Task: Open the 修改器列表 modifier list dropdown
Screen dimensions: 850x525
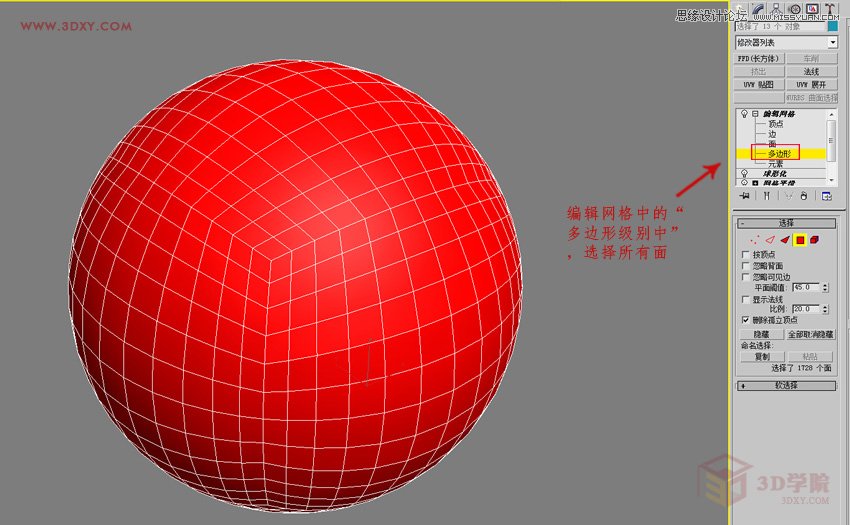Action: 786,42
